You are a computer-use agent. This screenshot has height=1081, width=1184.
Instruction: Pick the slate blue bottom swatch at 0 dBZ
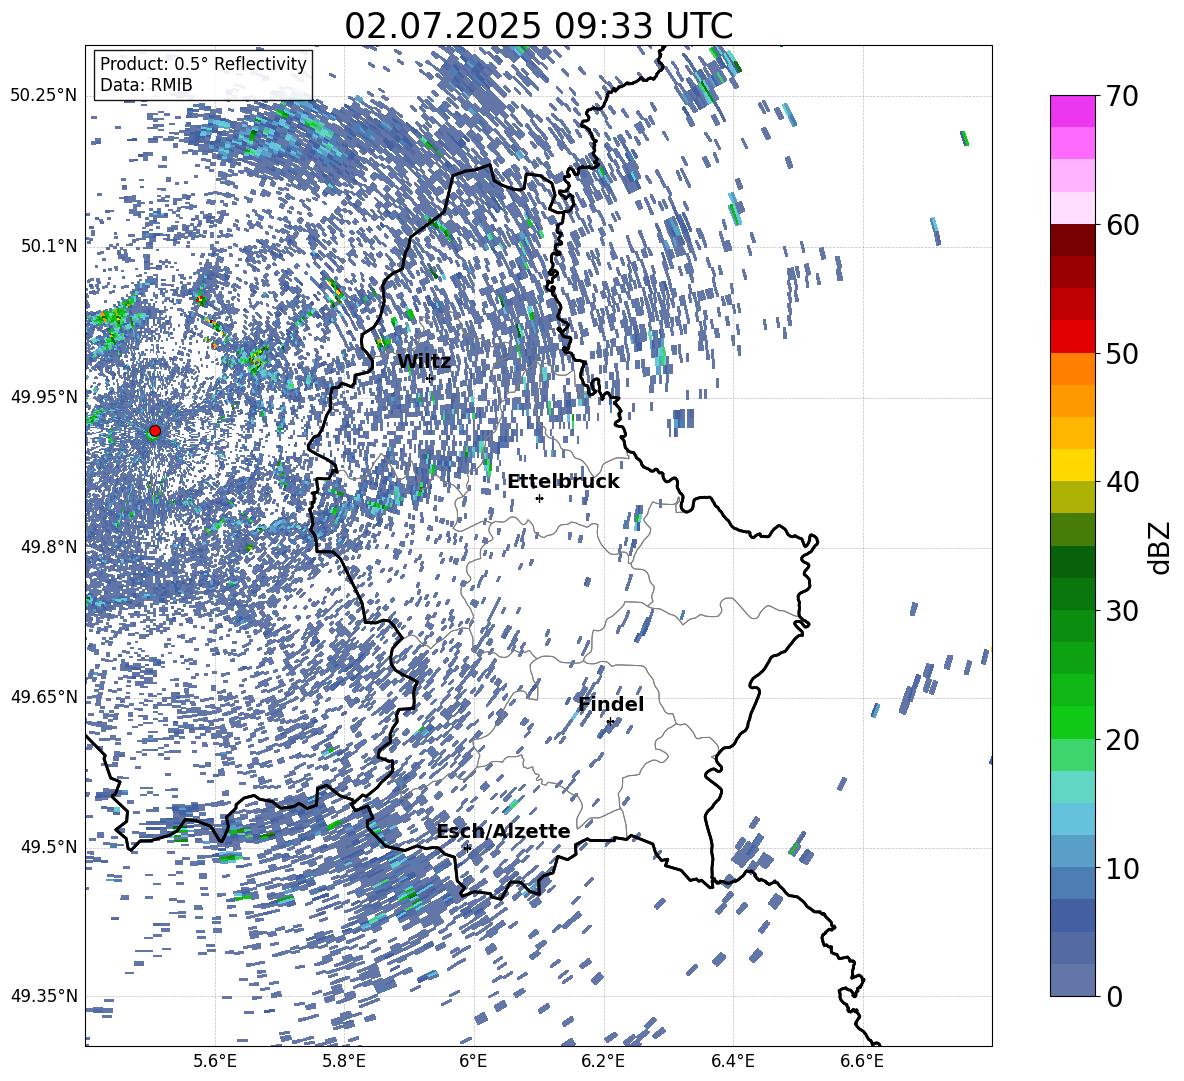[1073, 980]
